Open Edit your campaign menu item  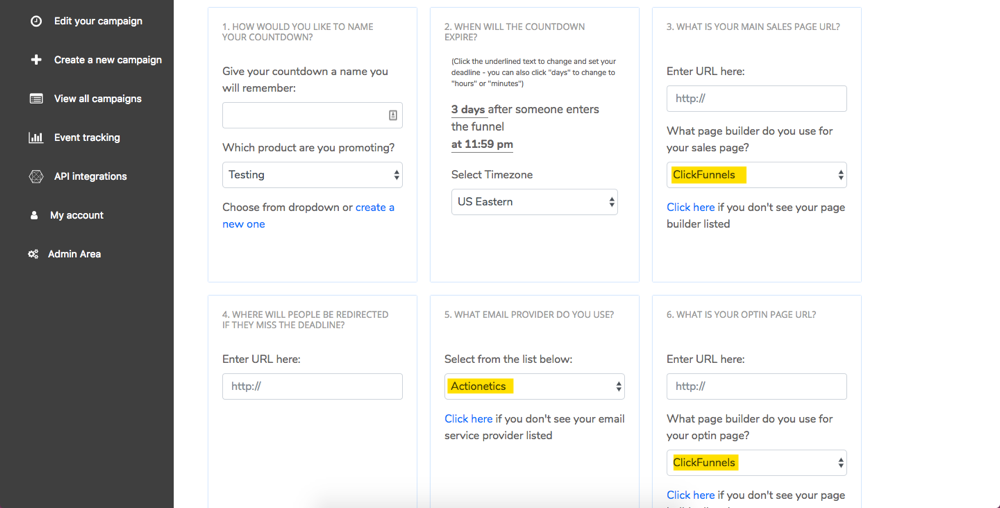(x=98, y=21)
